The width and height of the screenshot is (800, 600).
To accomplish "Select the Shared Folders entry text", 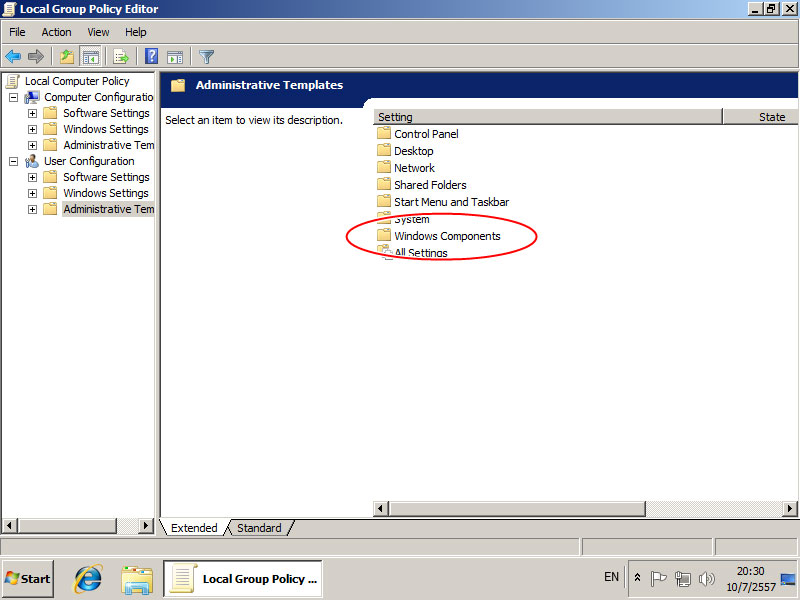I will [x=430, y=185].
